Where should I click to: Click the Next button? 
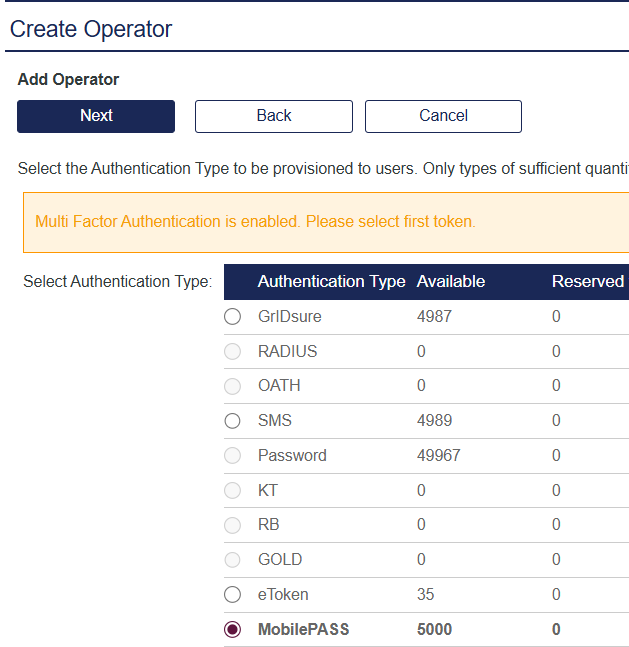coord(96,116)
